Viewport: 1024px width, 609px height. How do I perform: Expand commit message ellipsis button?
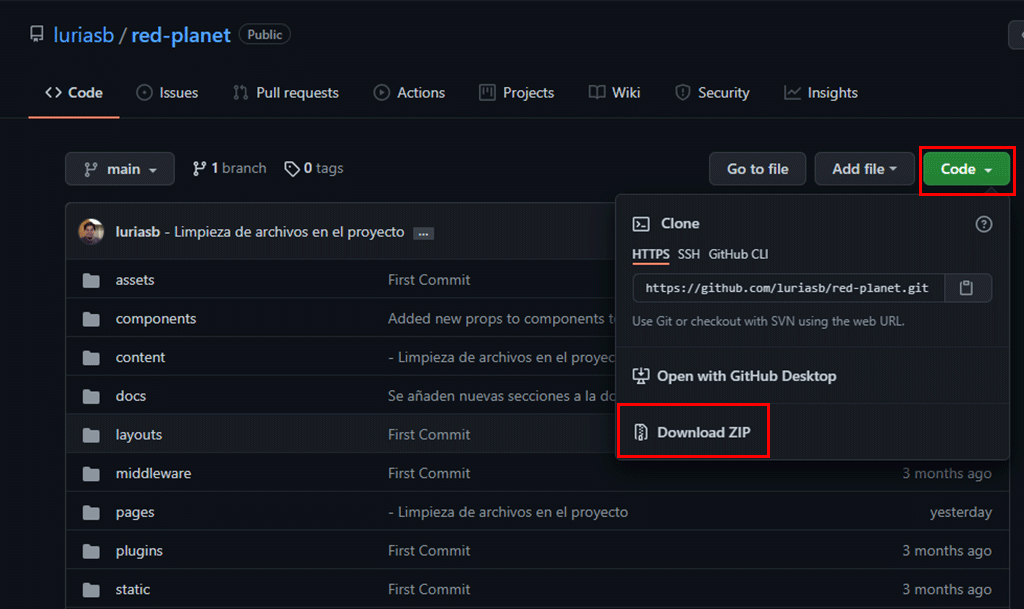click(x=423, y=234)
